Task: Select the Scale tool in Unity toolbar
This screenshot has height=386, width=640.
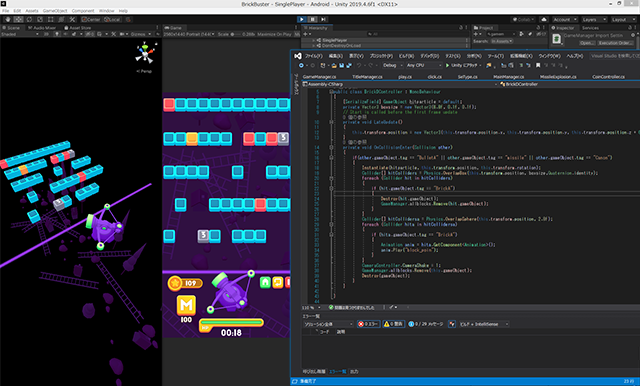Action: [40, 19]
